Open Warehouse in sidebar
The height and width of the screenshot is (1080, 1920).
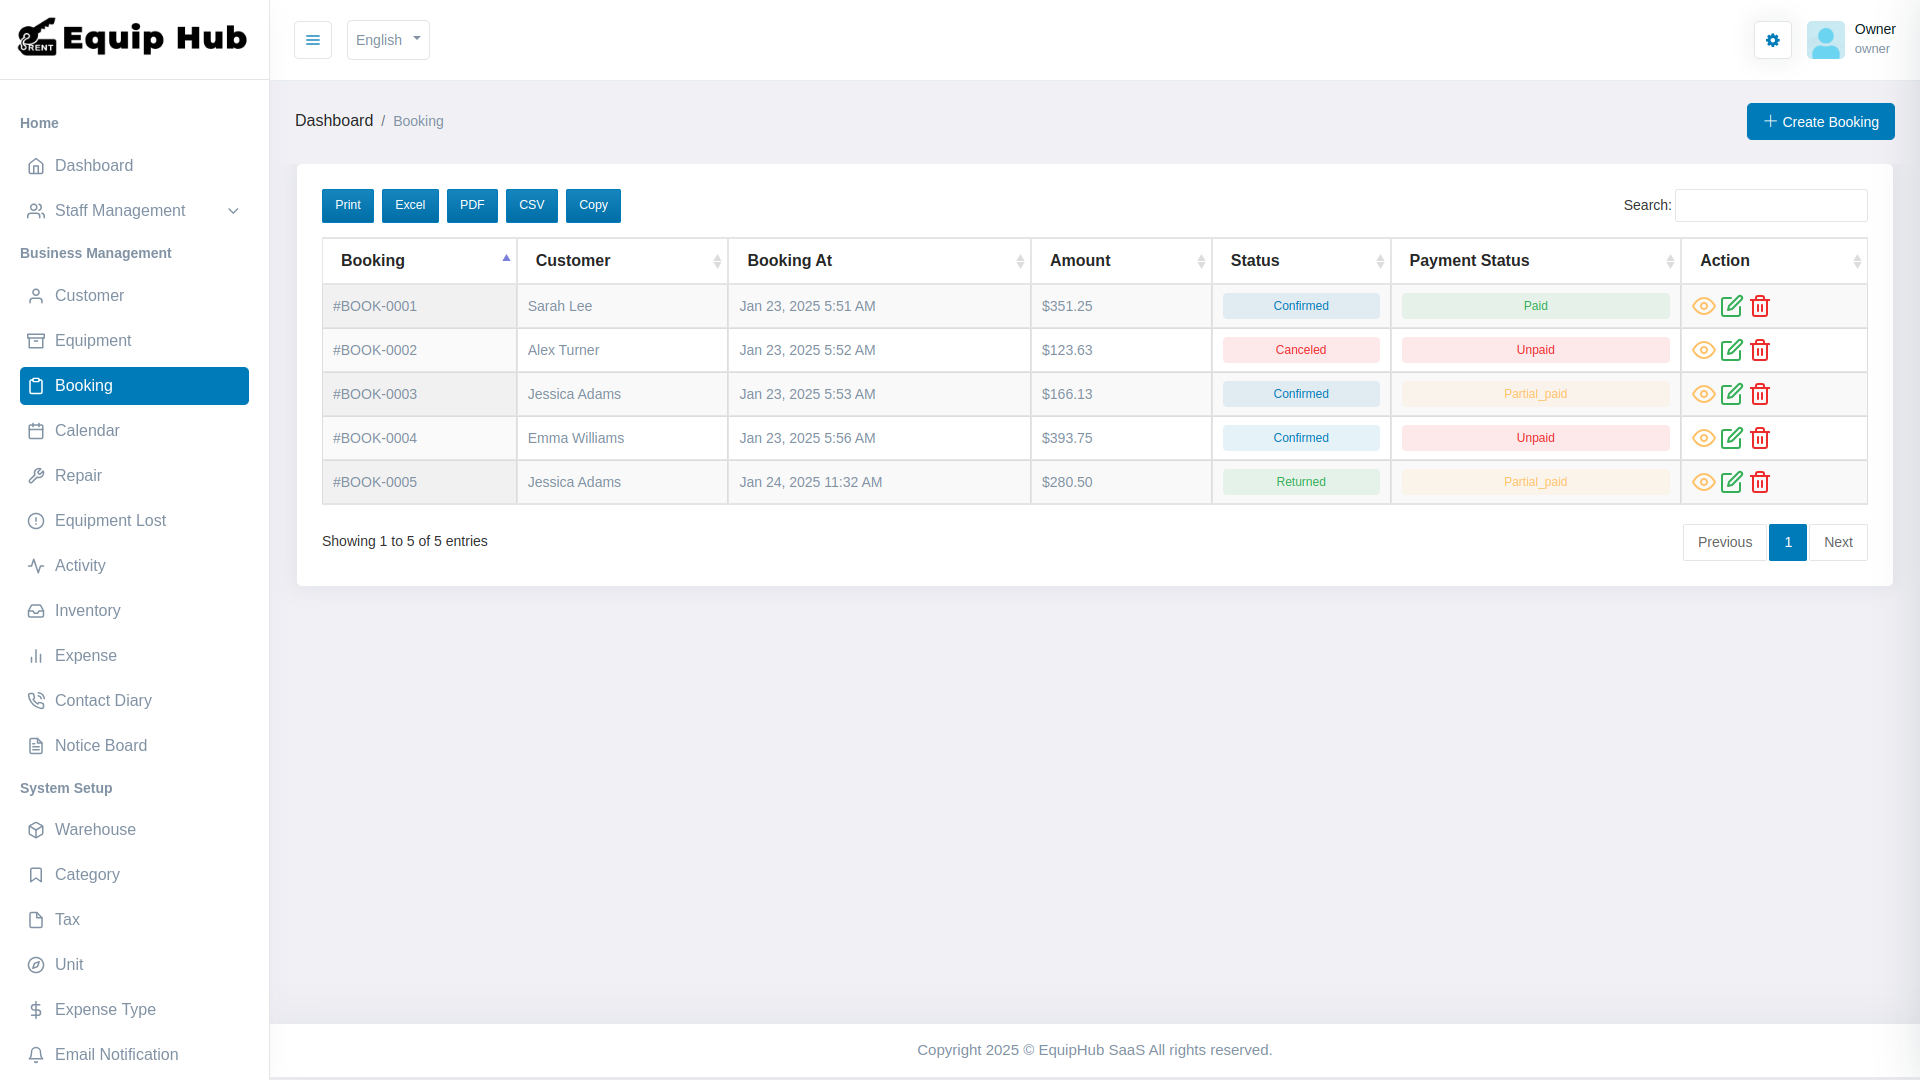pyautogui.click(x=134, y=830)
